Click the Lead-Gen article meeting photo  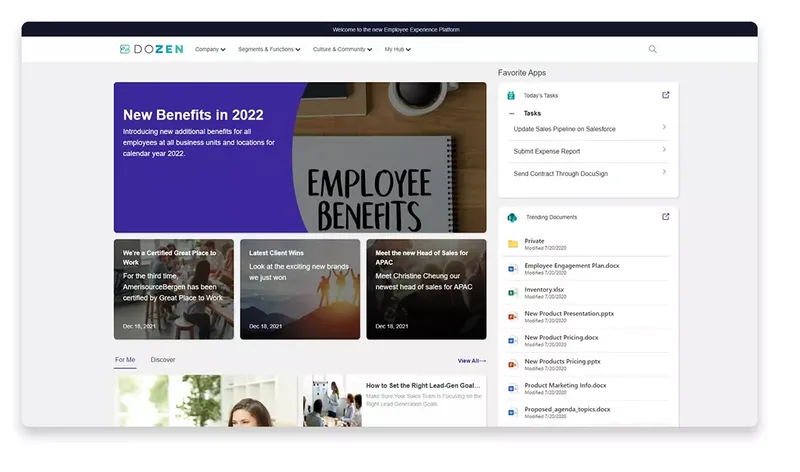[x=332, y=401]
